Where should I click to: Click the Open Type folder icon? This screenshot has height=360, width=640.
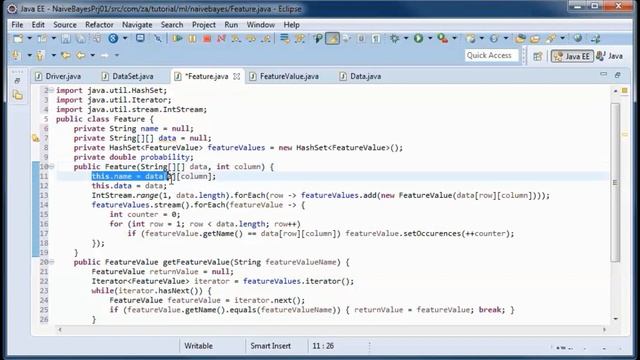pos(520,39)
